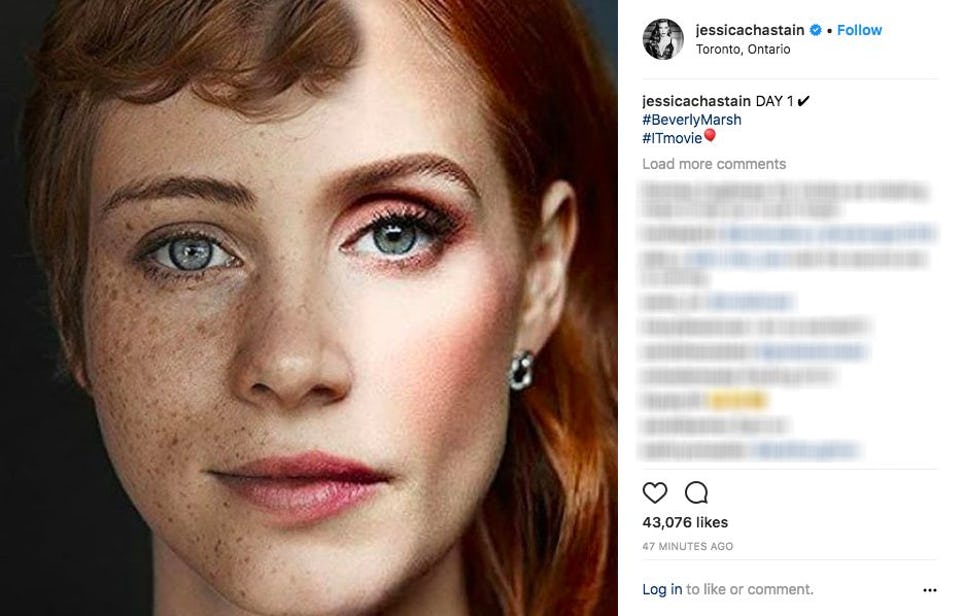The image size is (963, 616).
Task: Click the jessicachastain username in the header
Action: pyautogui.click(x=750, y=30)
